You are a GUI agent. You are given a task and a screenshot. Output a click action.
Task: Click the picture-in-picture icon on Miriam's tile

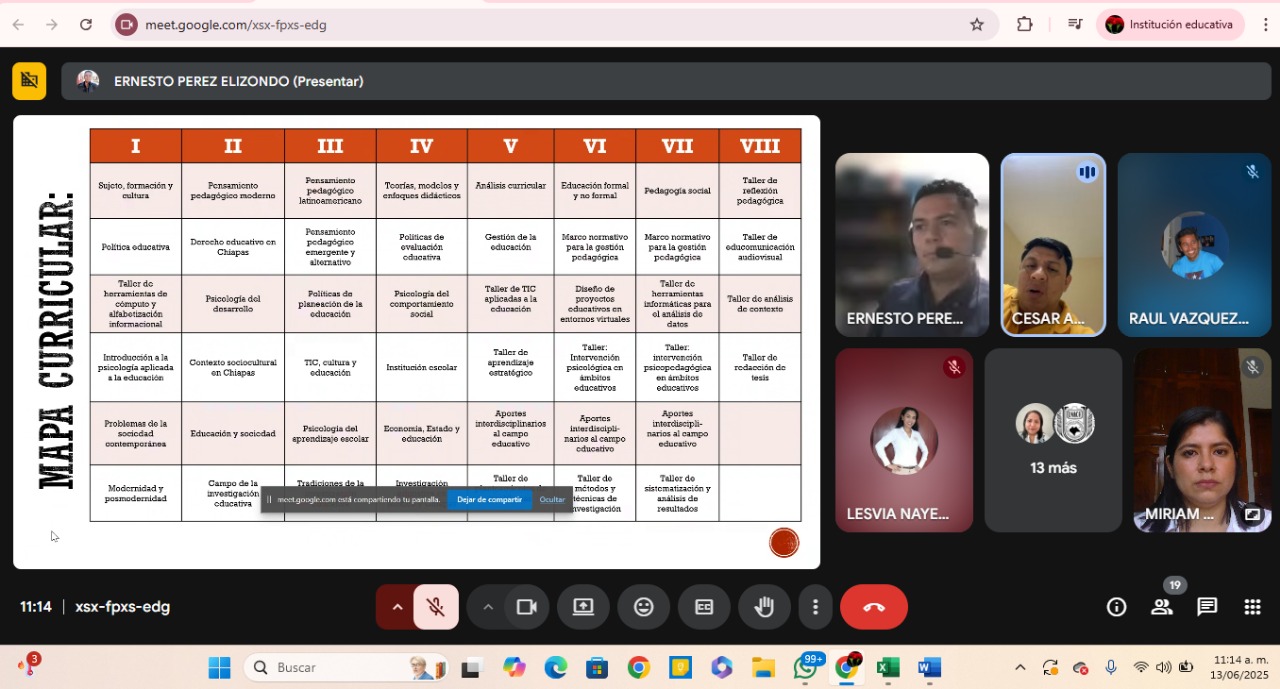pos(1252,514)
